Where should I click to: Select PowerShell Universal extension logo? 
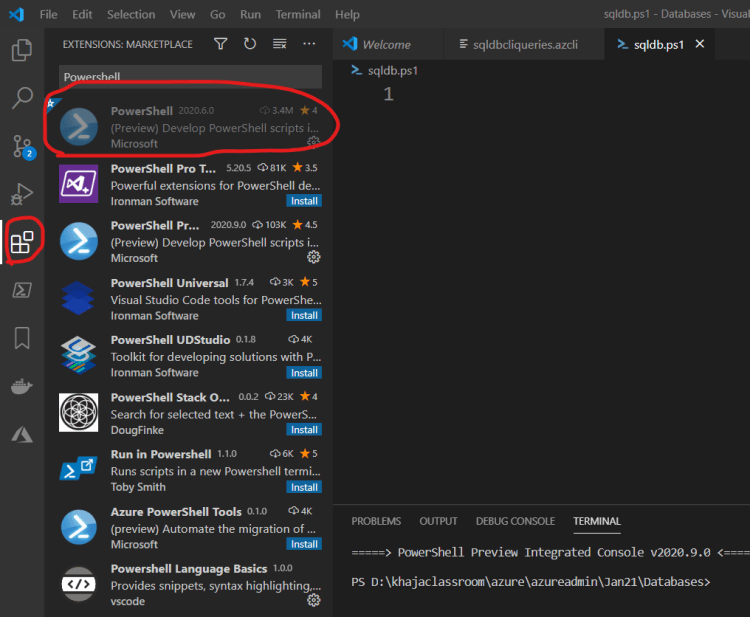click(78, 298)
